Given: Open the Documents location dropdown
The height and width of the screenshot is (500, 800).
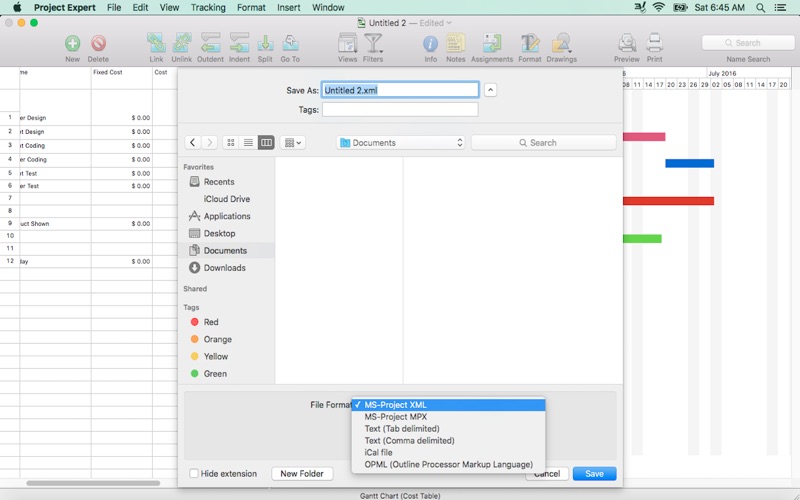Looking at the screenshot, I should tap(401, 143).
